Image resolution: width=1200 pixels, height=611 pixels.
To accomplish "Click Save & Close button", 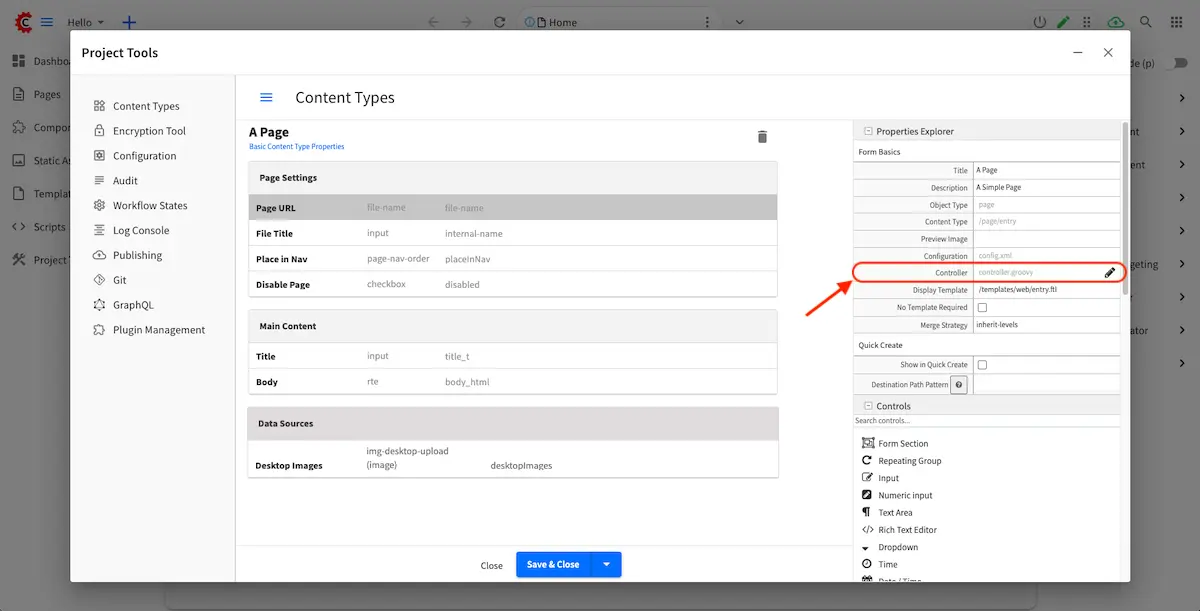I will coord(554,564).
